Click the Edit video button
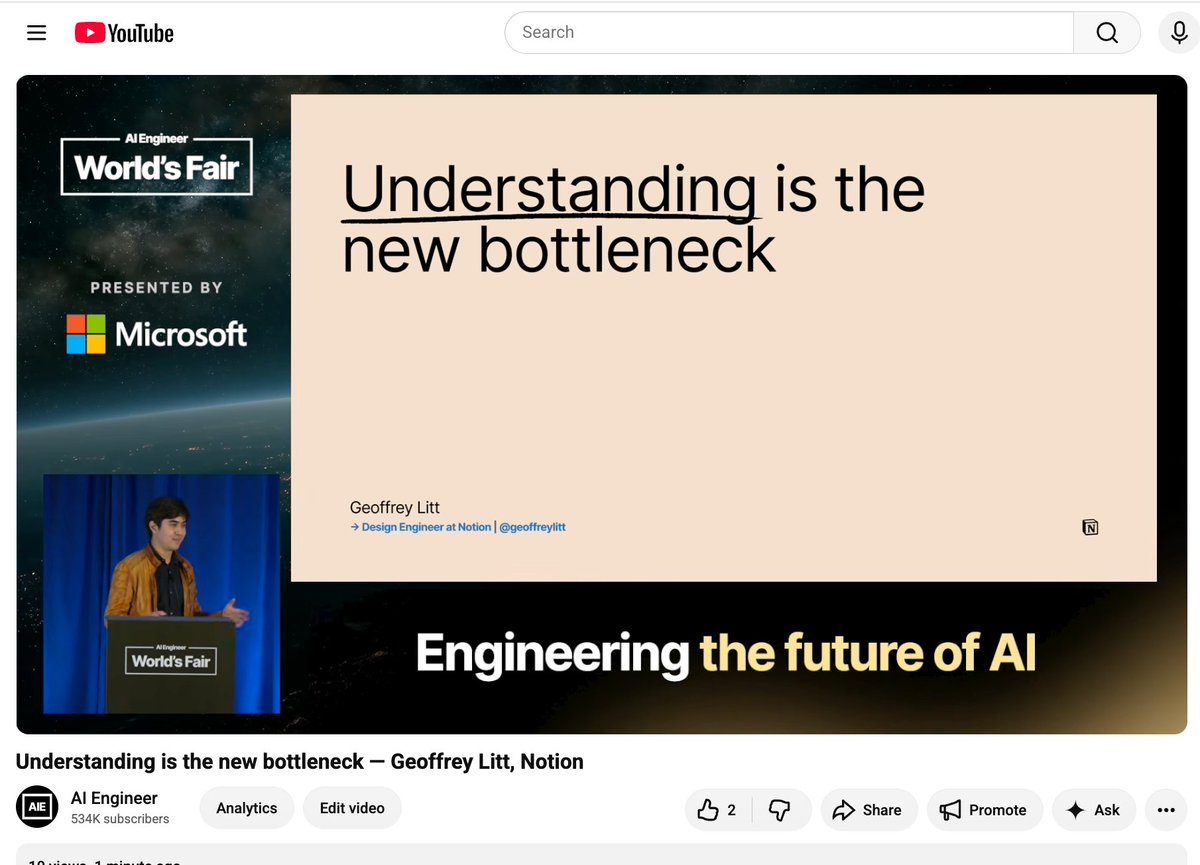The width and height of the screenshot is (1200, 865). [352, 808]
